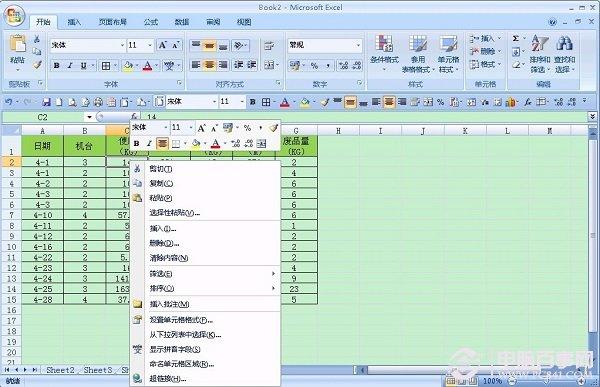Click the Format Painter brush in ribbon clipboard group

pyautogui.click(x=37, y=64)
